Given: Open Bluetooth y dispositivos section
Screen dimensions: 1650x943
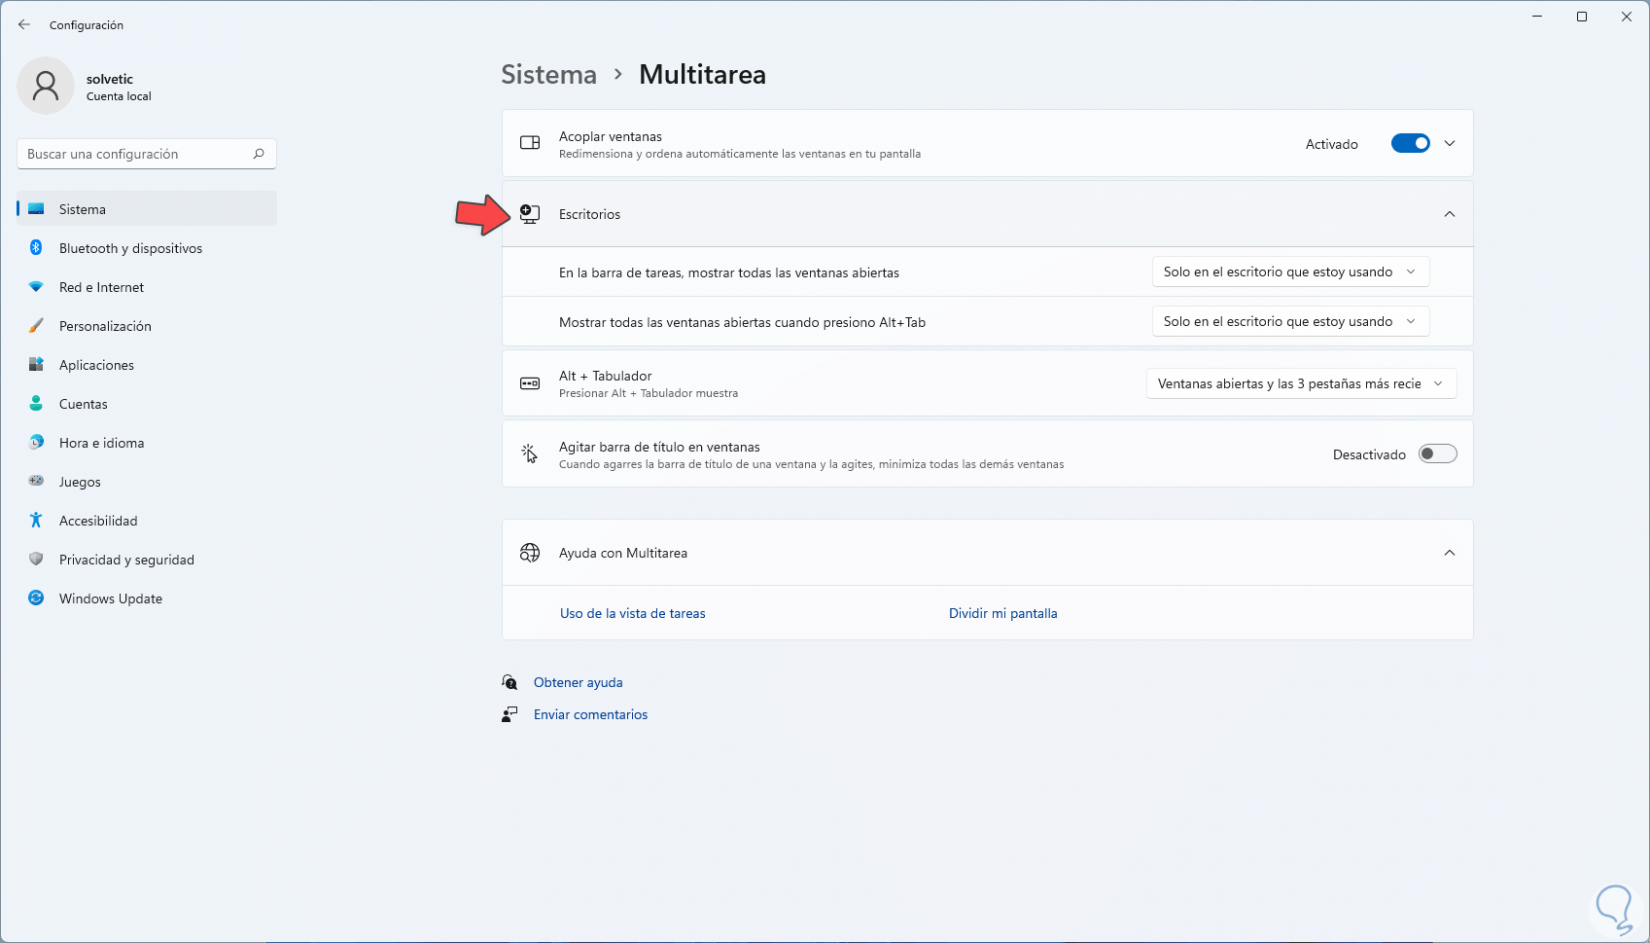Looking at the screenshot, I should (x=130, y=248).
